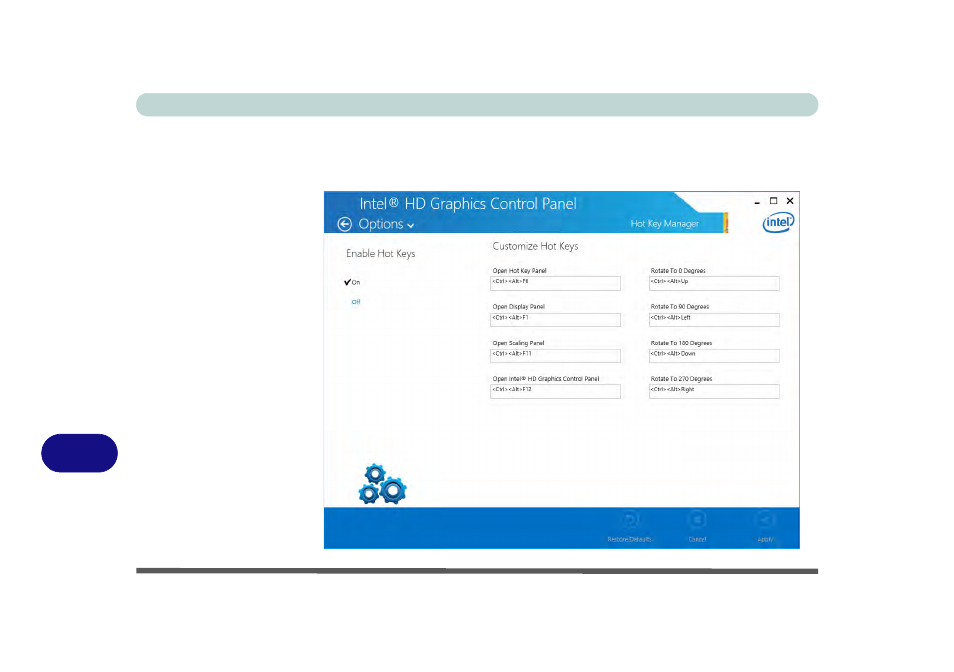This screenshot has width=954, height=672.
Task: Click the Restore Defaults button
Action: pyautogui.click(x=629, y=527)
